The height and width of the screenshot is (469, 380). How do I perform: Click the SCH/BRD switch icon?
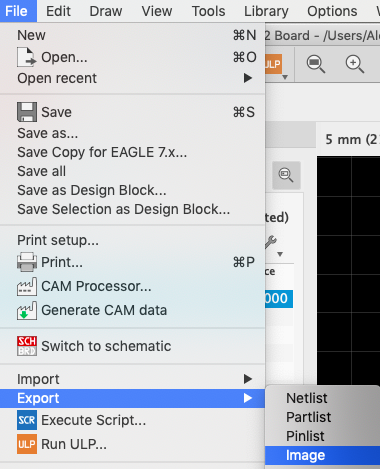pyautogui.click(x=27, y=346)
